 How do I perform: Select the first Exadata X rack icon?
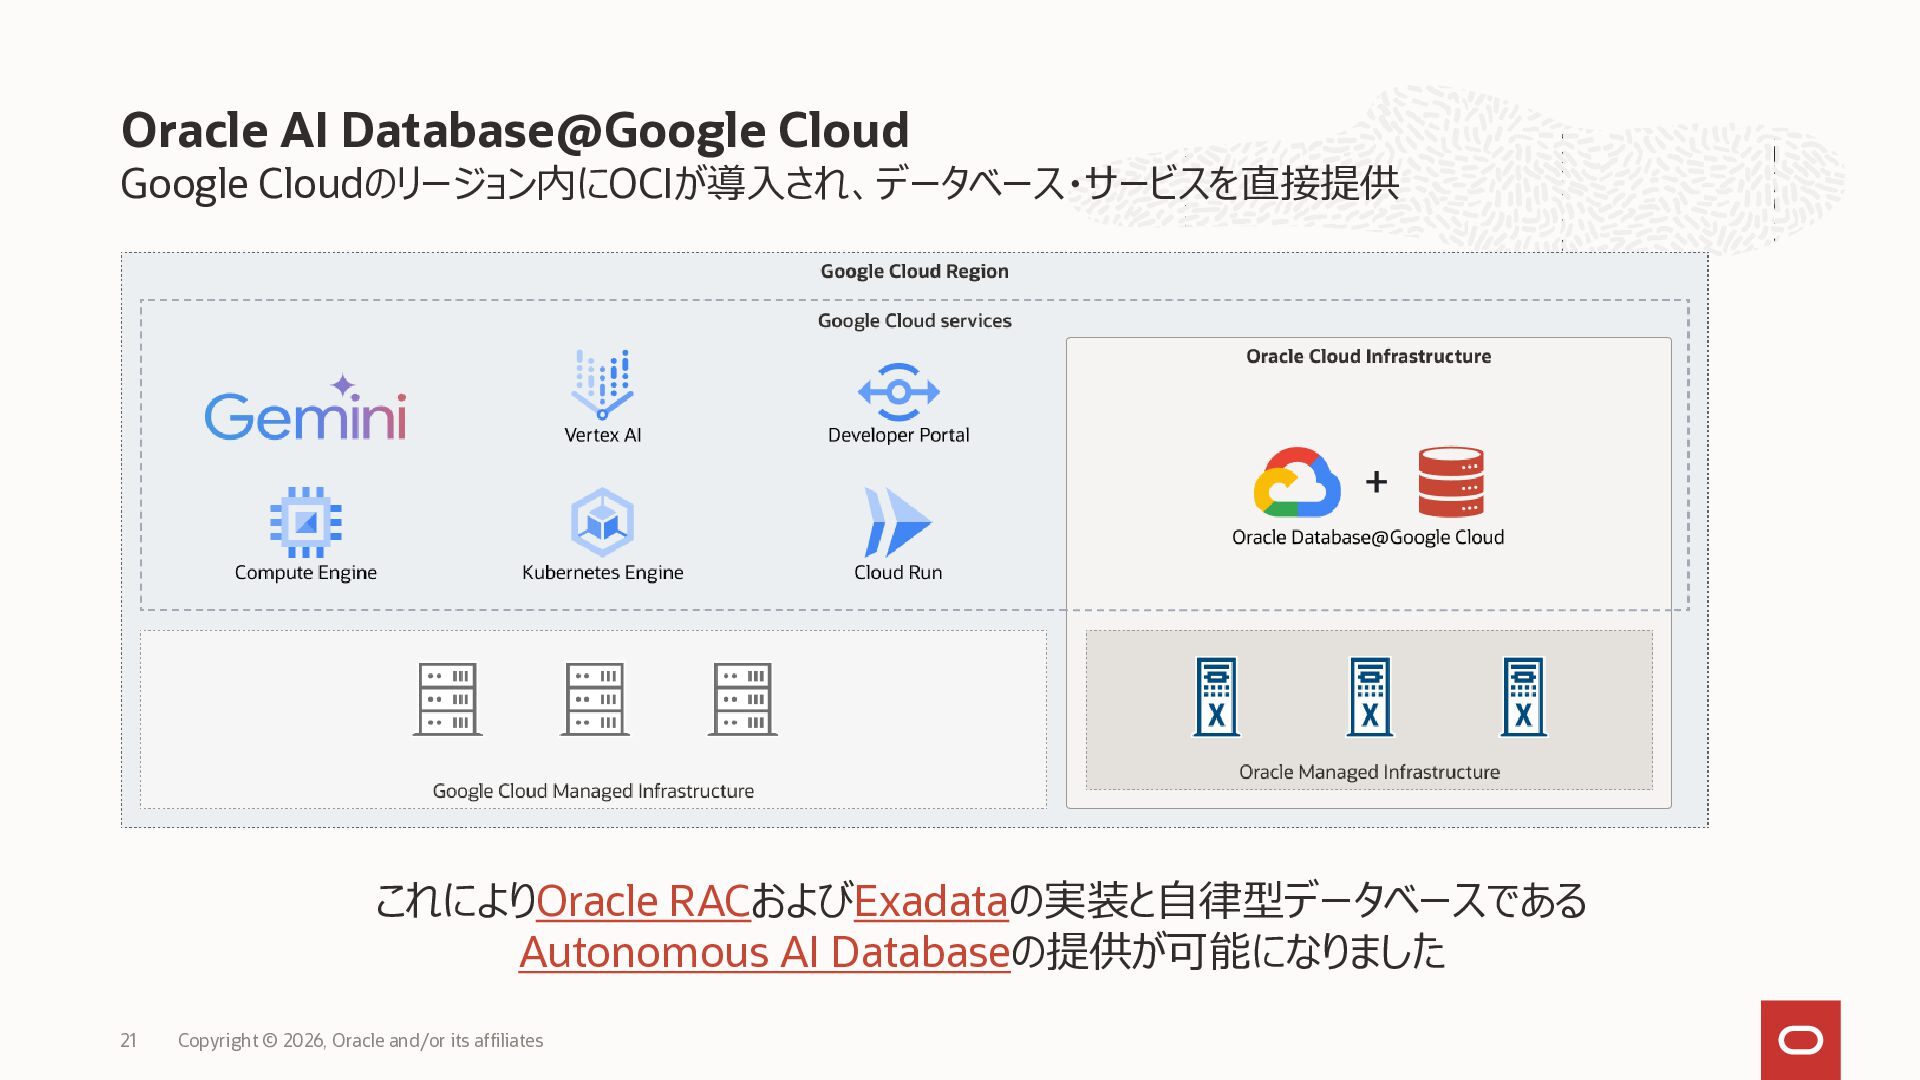(1217, 697)
